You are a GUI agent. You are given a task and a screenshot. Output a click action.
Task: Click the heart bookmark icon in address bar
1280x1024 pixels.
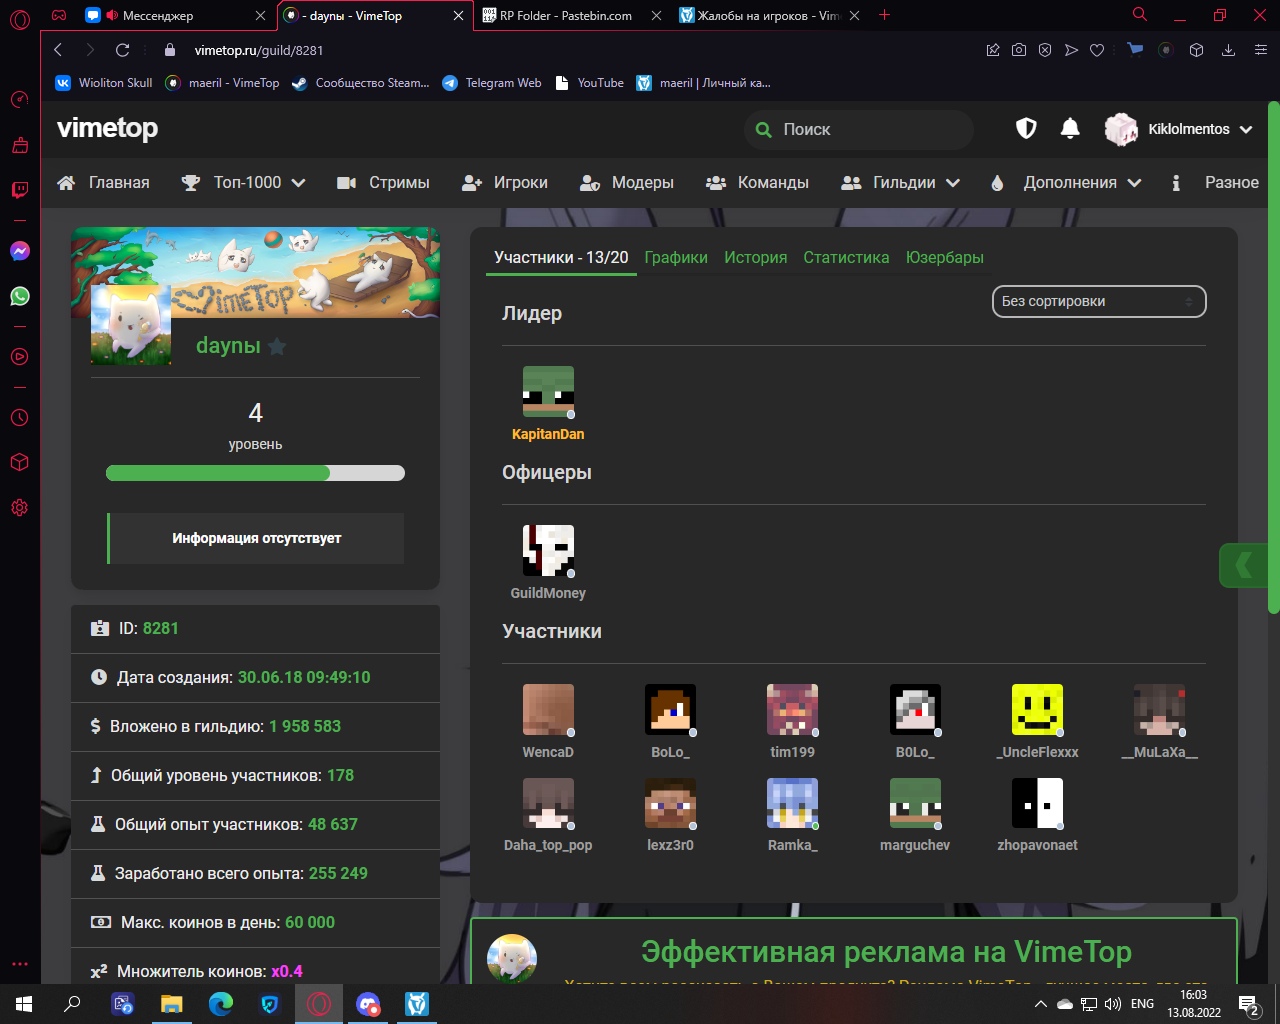click(x=1097, y=50)
